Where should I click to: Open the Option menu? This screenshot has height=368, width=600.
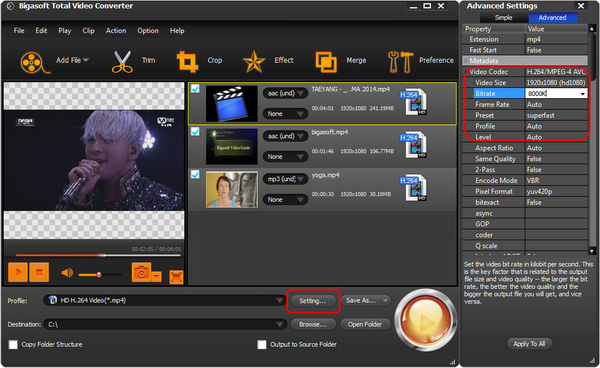(148, 31)
